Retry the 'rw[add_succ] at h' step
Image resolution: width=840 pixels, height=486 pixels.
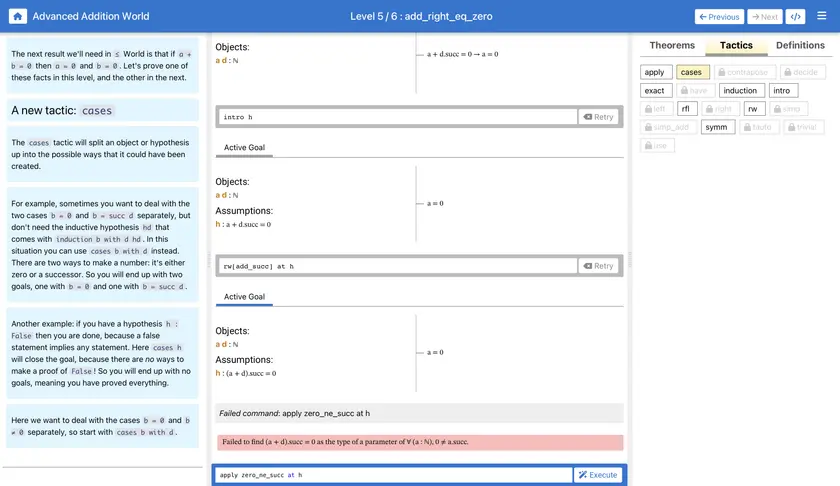tap(598, 266)
